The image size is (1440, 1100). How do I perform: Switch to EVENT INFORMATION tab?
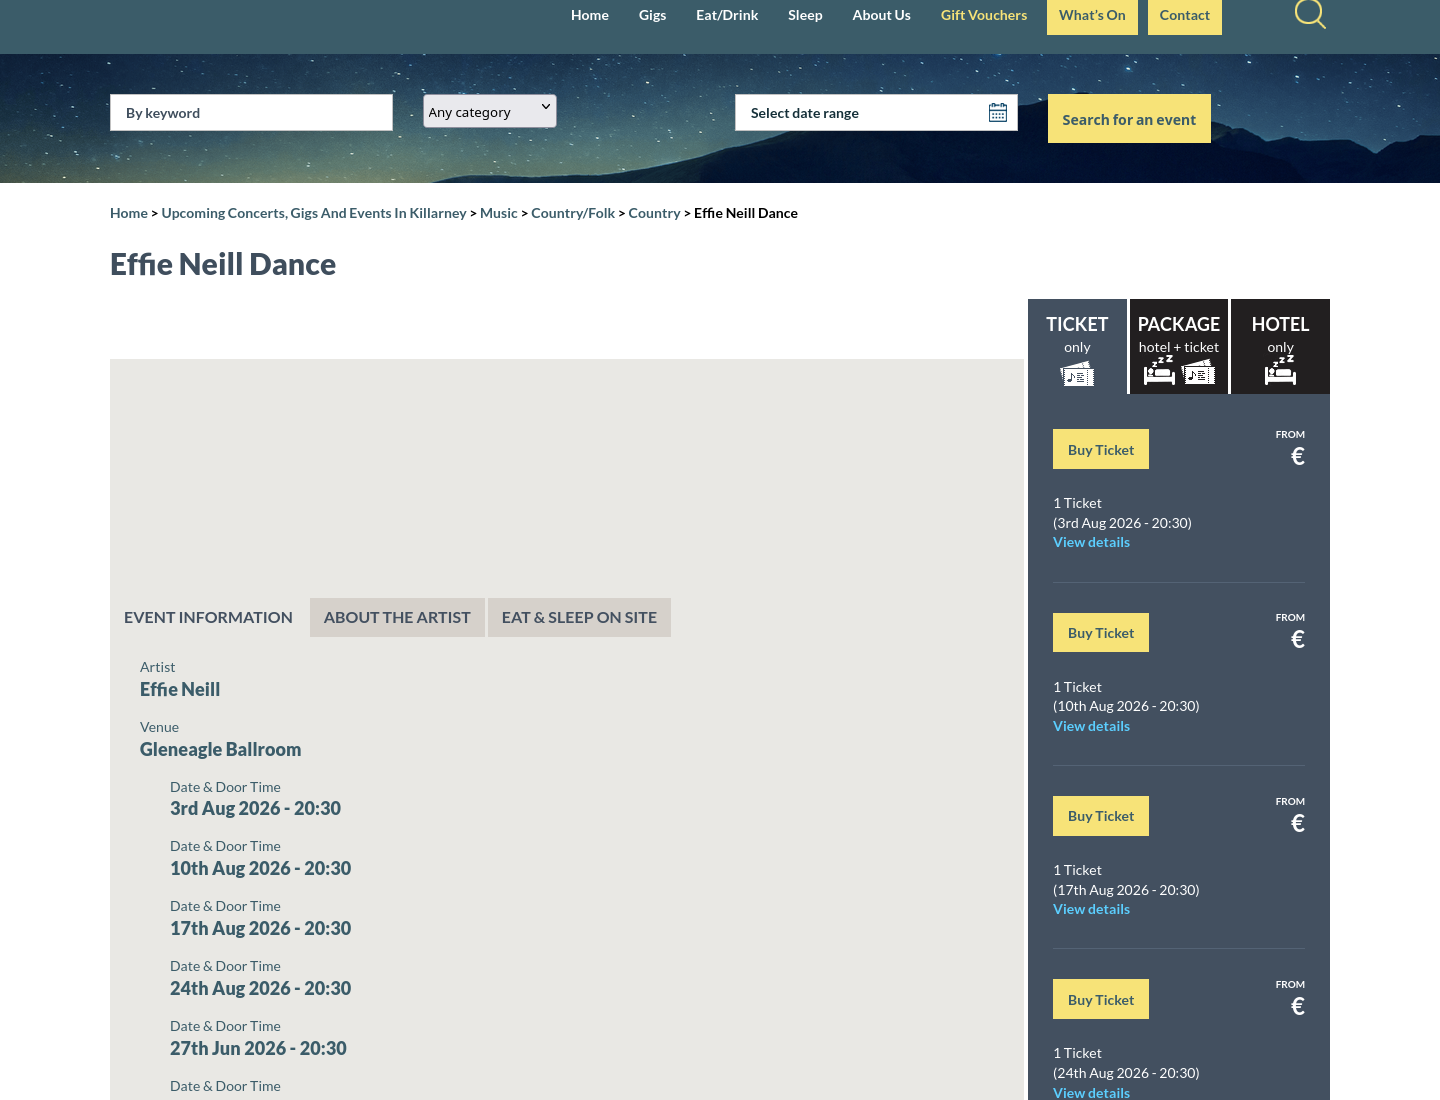click(208, 618)
